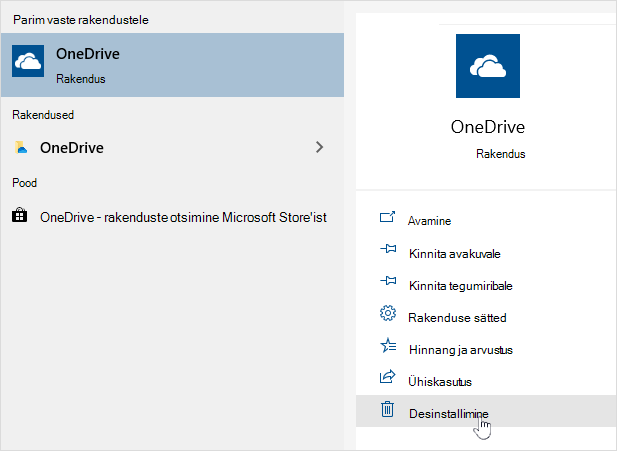Click the star icon for Hinnang ja arvustus

388,346
